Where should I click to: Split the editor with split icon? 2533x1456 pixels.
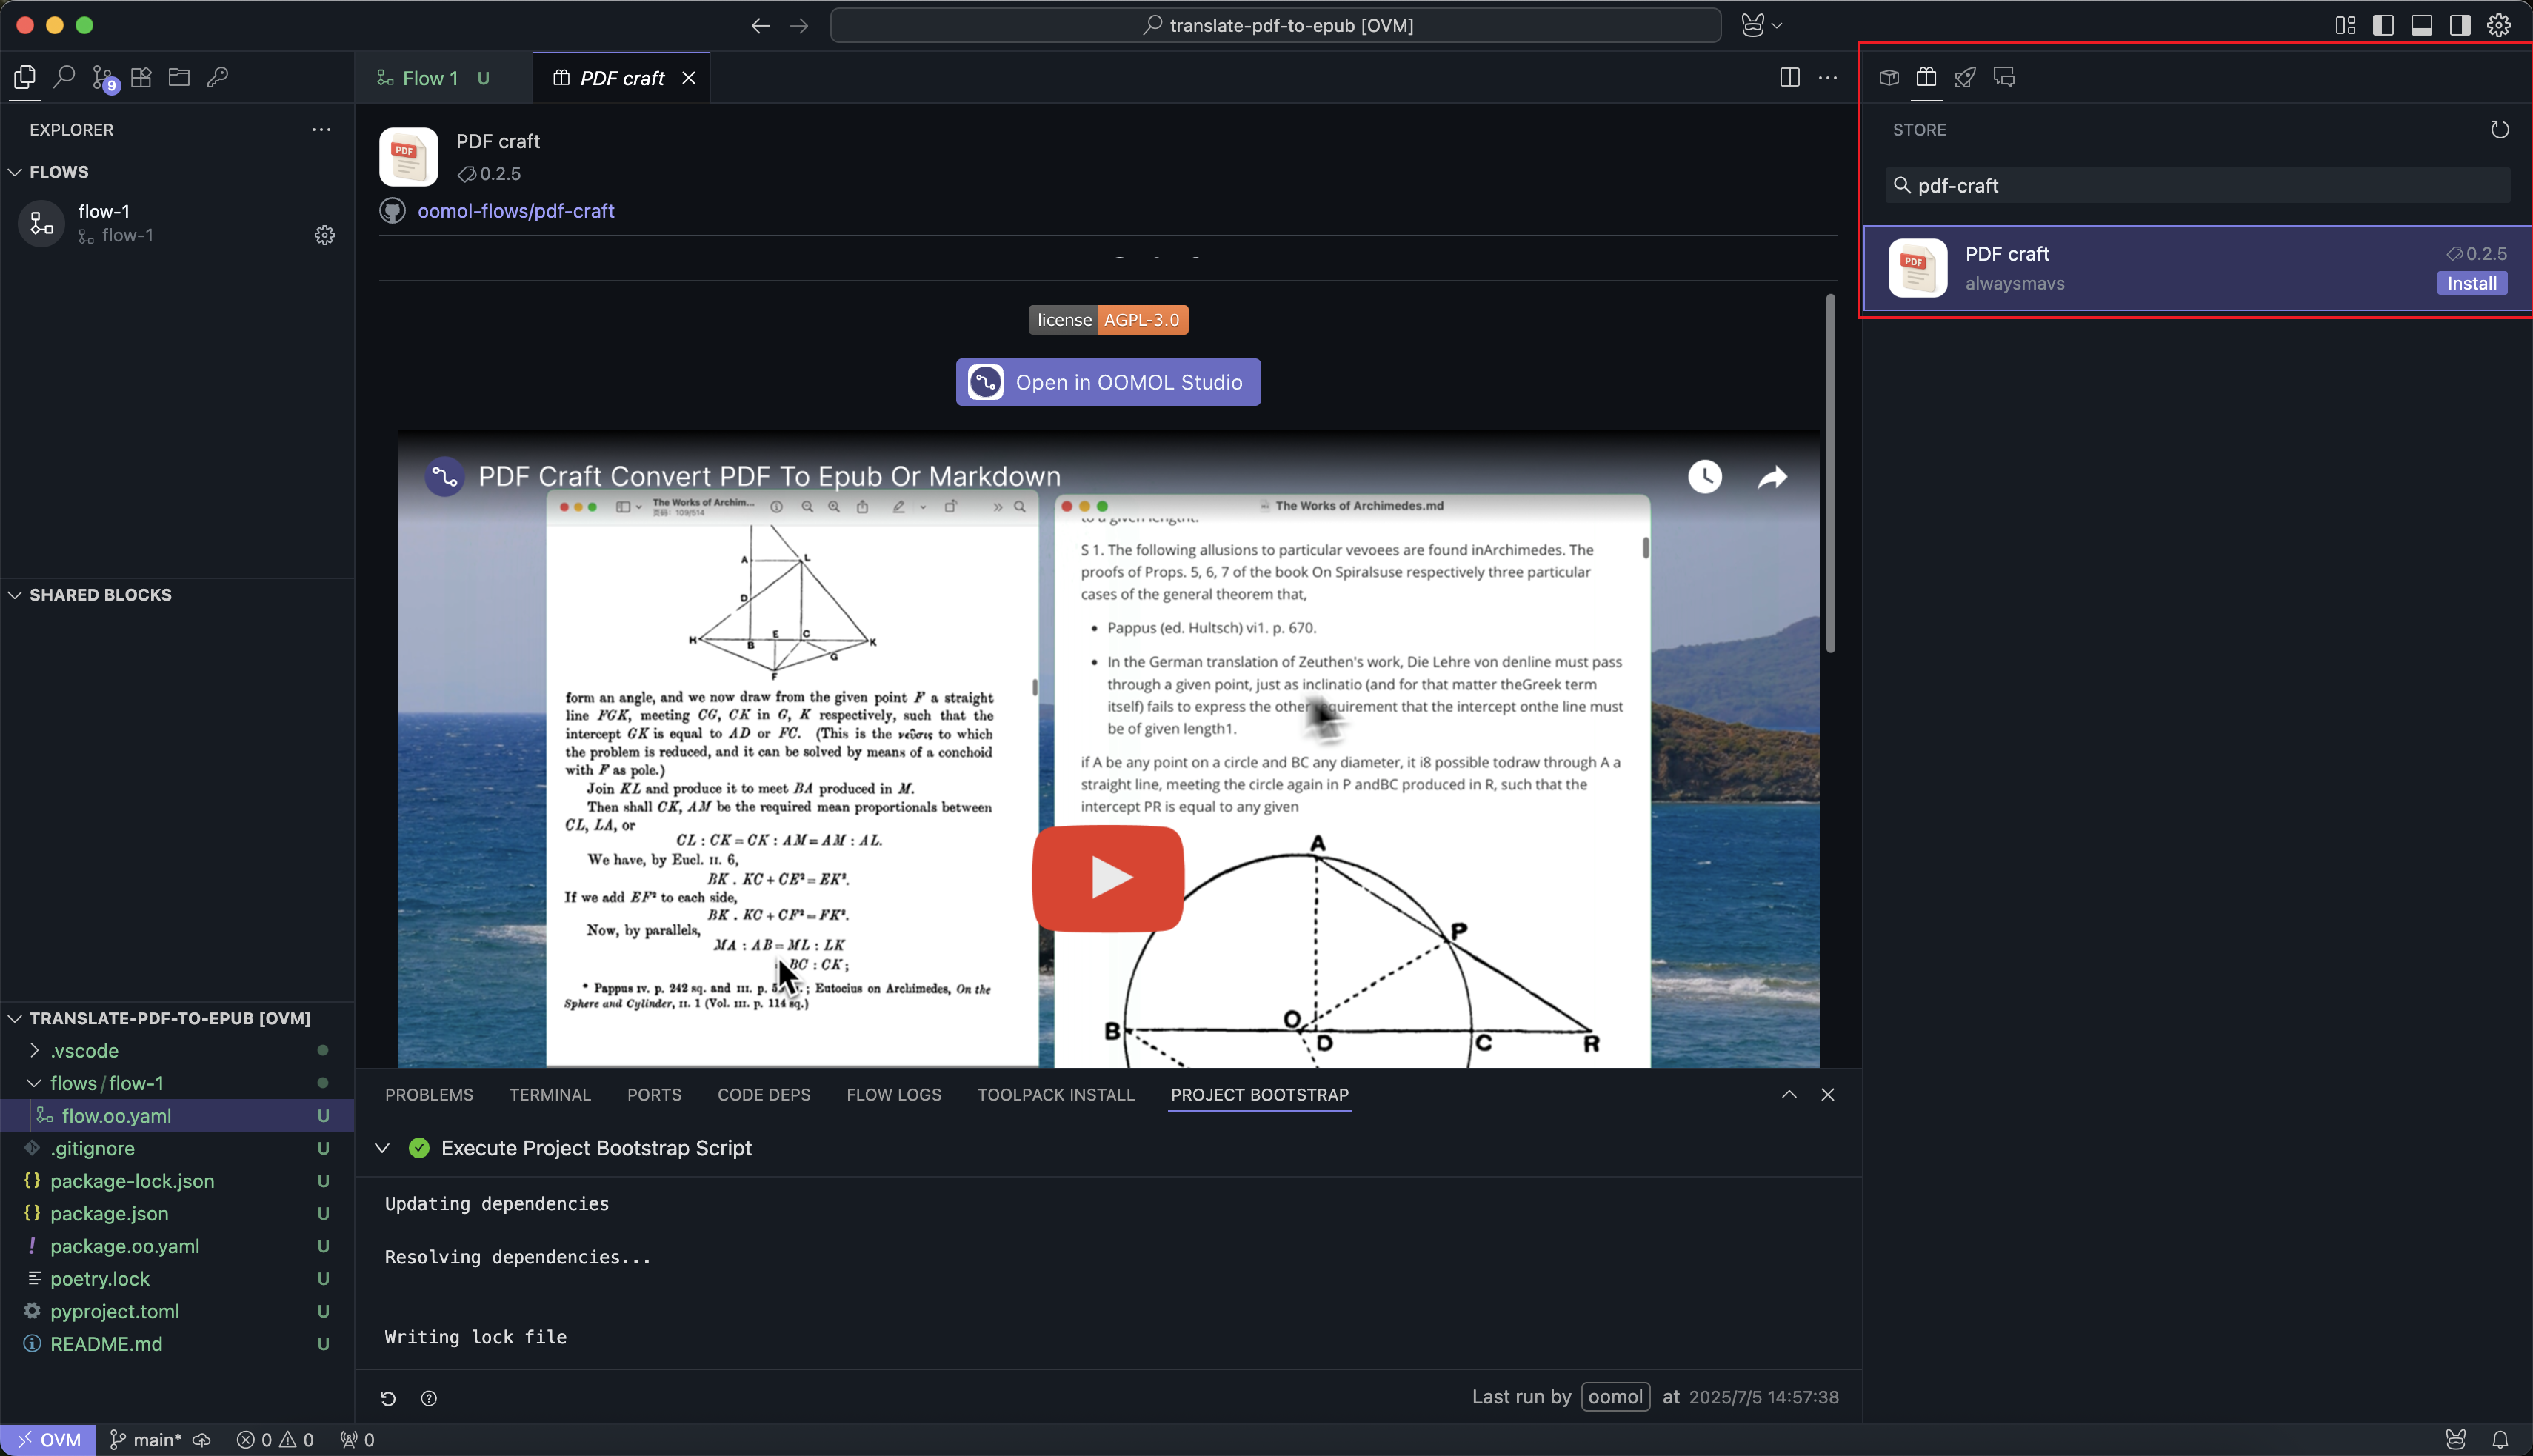point(1790,77)
